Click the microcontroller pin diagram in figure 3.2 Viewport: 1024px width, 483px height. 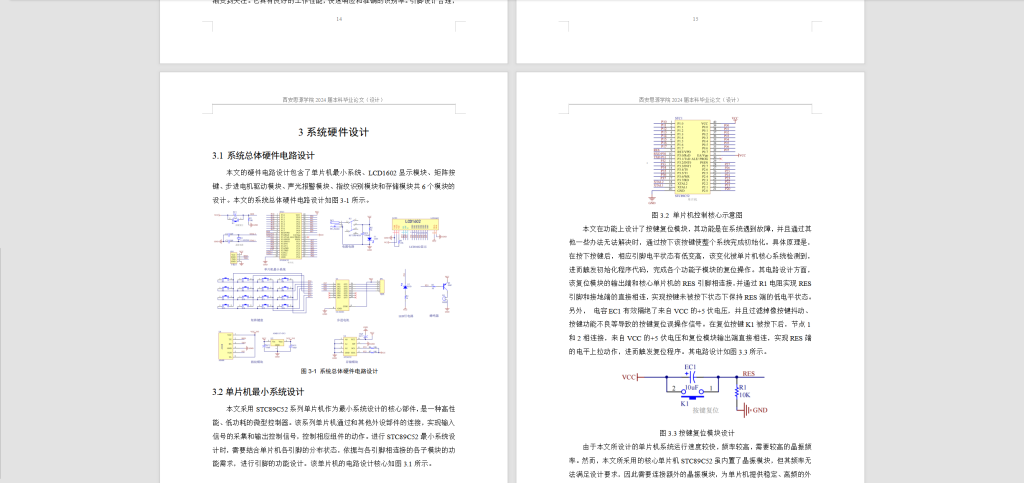(x=694, y=162)
